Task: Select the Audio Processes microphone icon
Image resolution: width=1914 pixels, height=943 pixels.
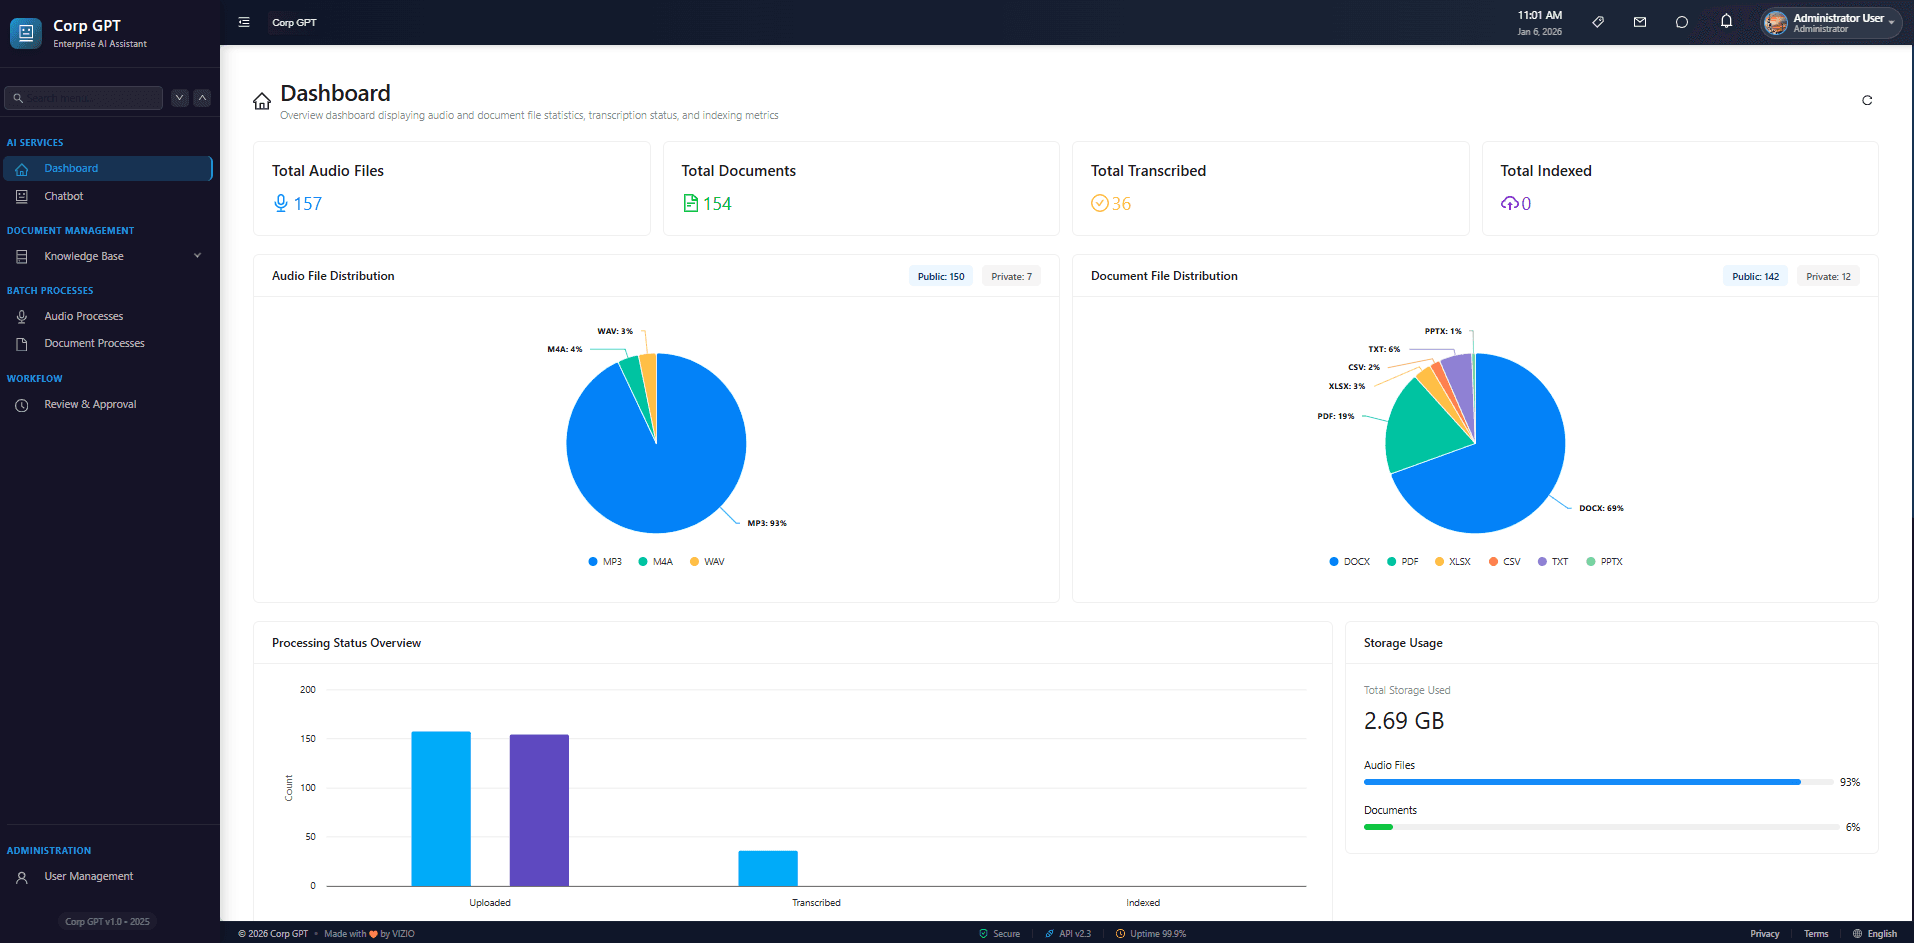Action: 21,316
